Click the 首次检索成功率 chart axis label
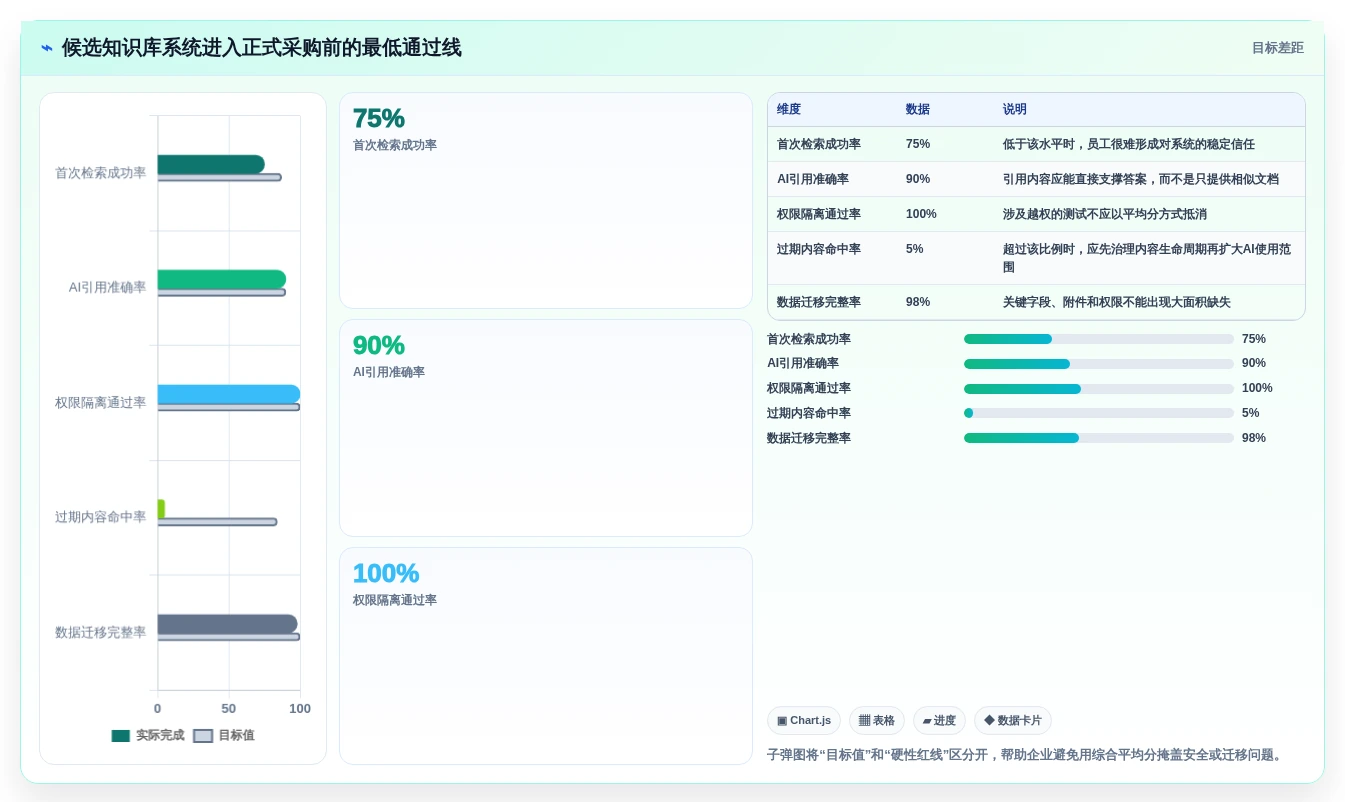The width and height of the screenshot is (1345, 802). pos(100,173)
